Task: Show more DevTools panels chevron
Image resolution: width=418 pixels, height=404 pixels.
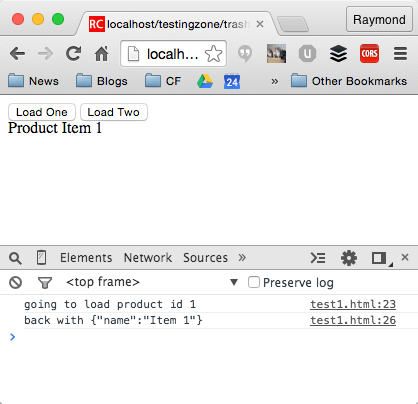Action: [242, 257]
